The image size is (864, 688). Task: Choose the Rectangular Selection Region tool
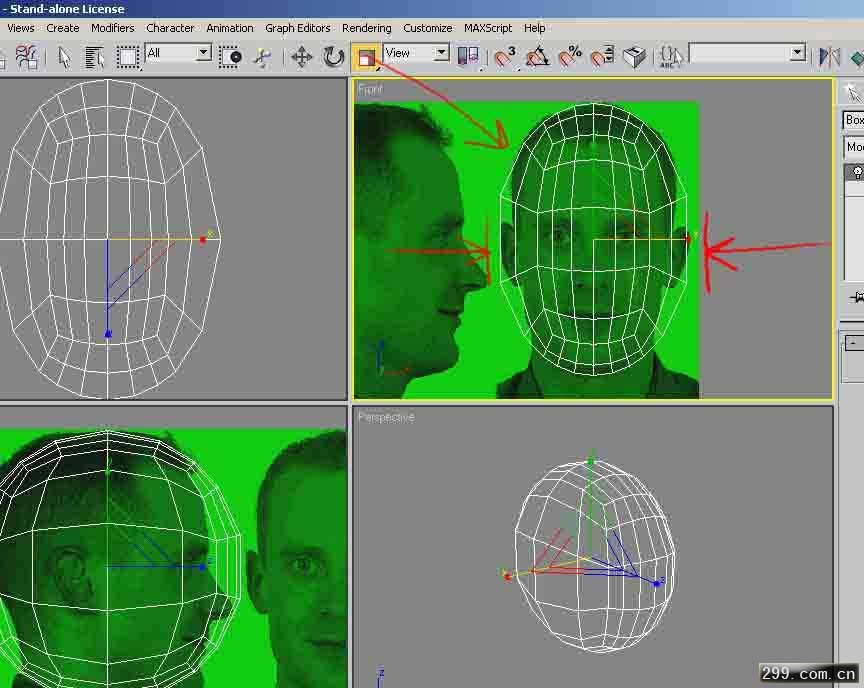(x=127, y=57)
